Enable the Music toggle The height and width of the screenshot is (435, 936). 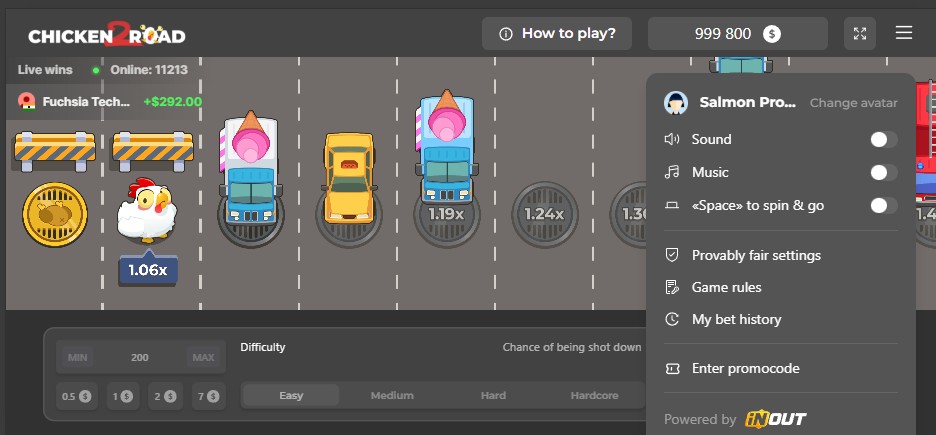click(883, 173)
